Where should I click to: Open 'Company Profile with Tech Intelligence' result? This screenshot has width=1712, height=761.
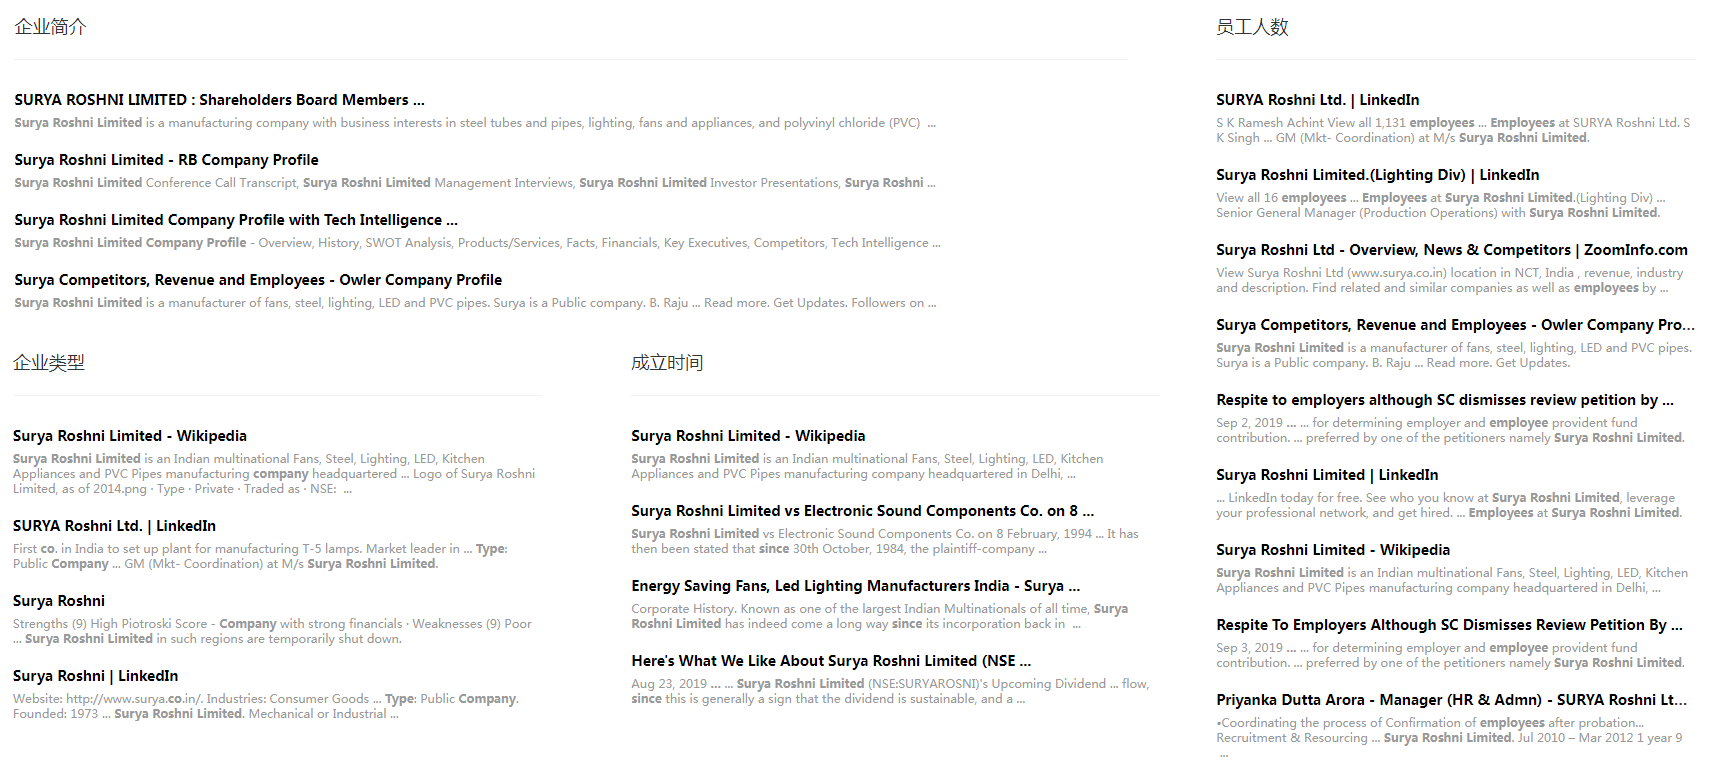[236, 220]
